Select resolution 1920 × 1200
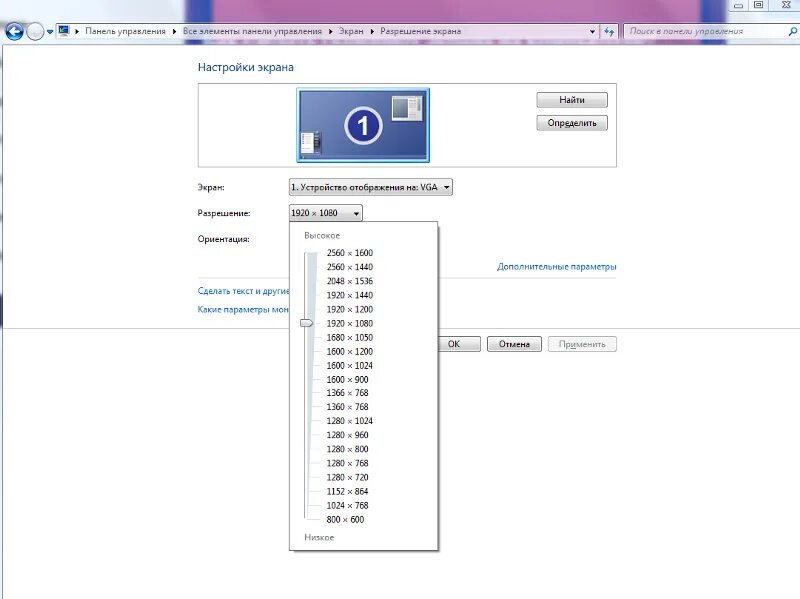 pos(349,309)
